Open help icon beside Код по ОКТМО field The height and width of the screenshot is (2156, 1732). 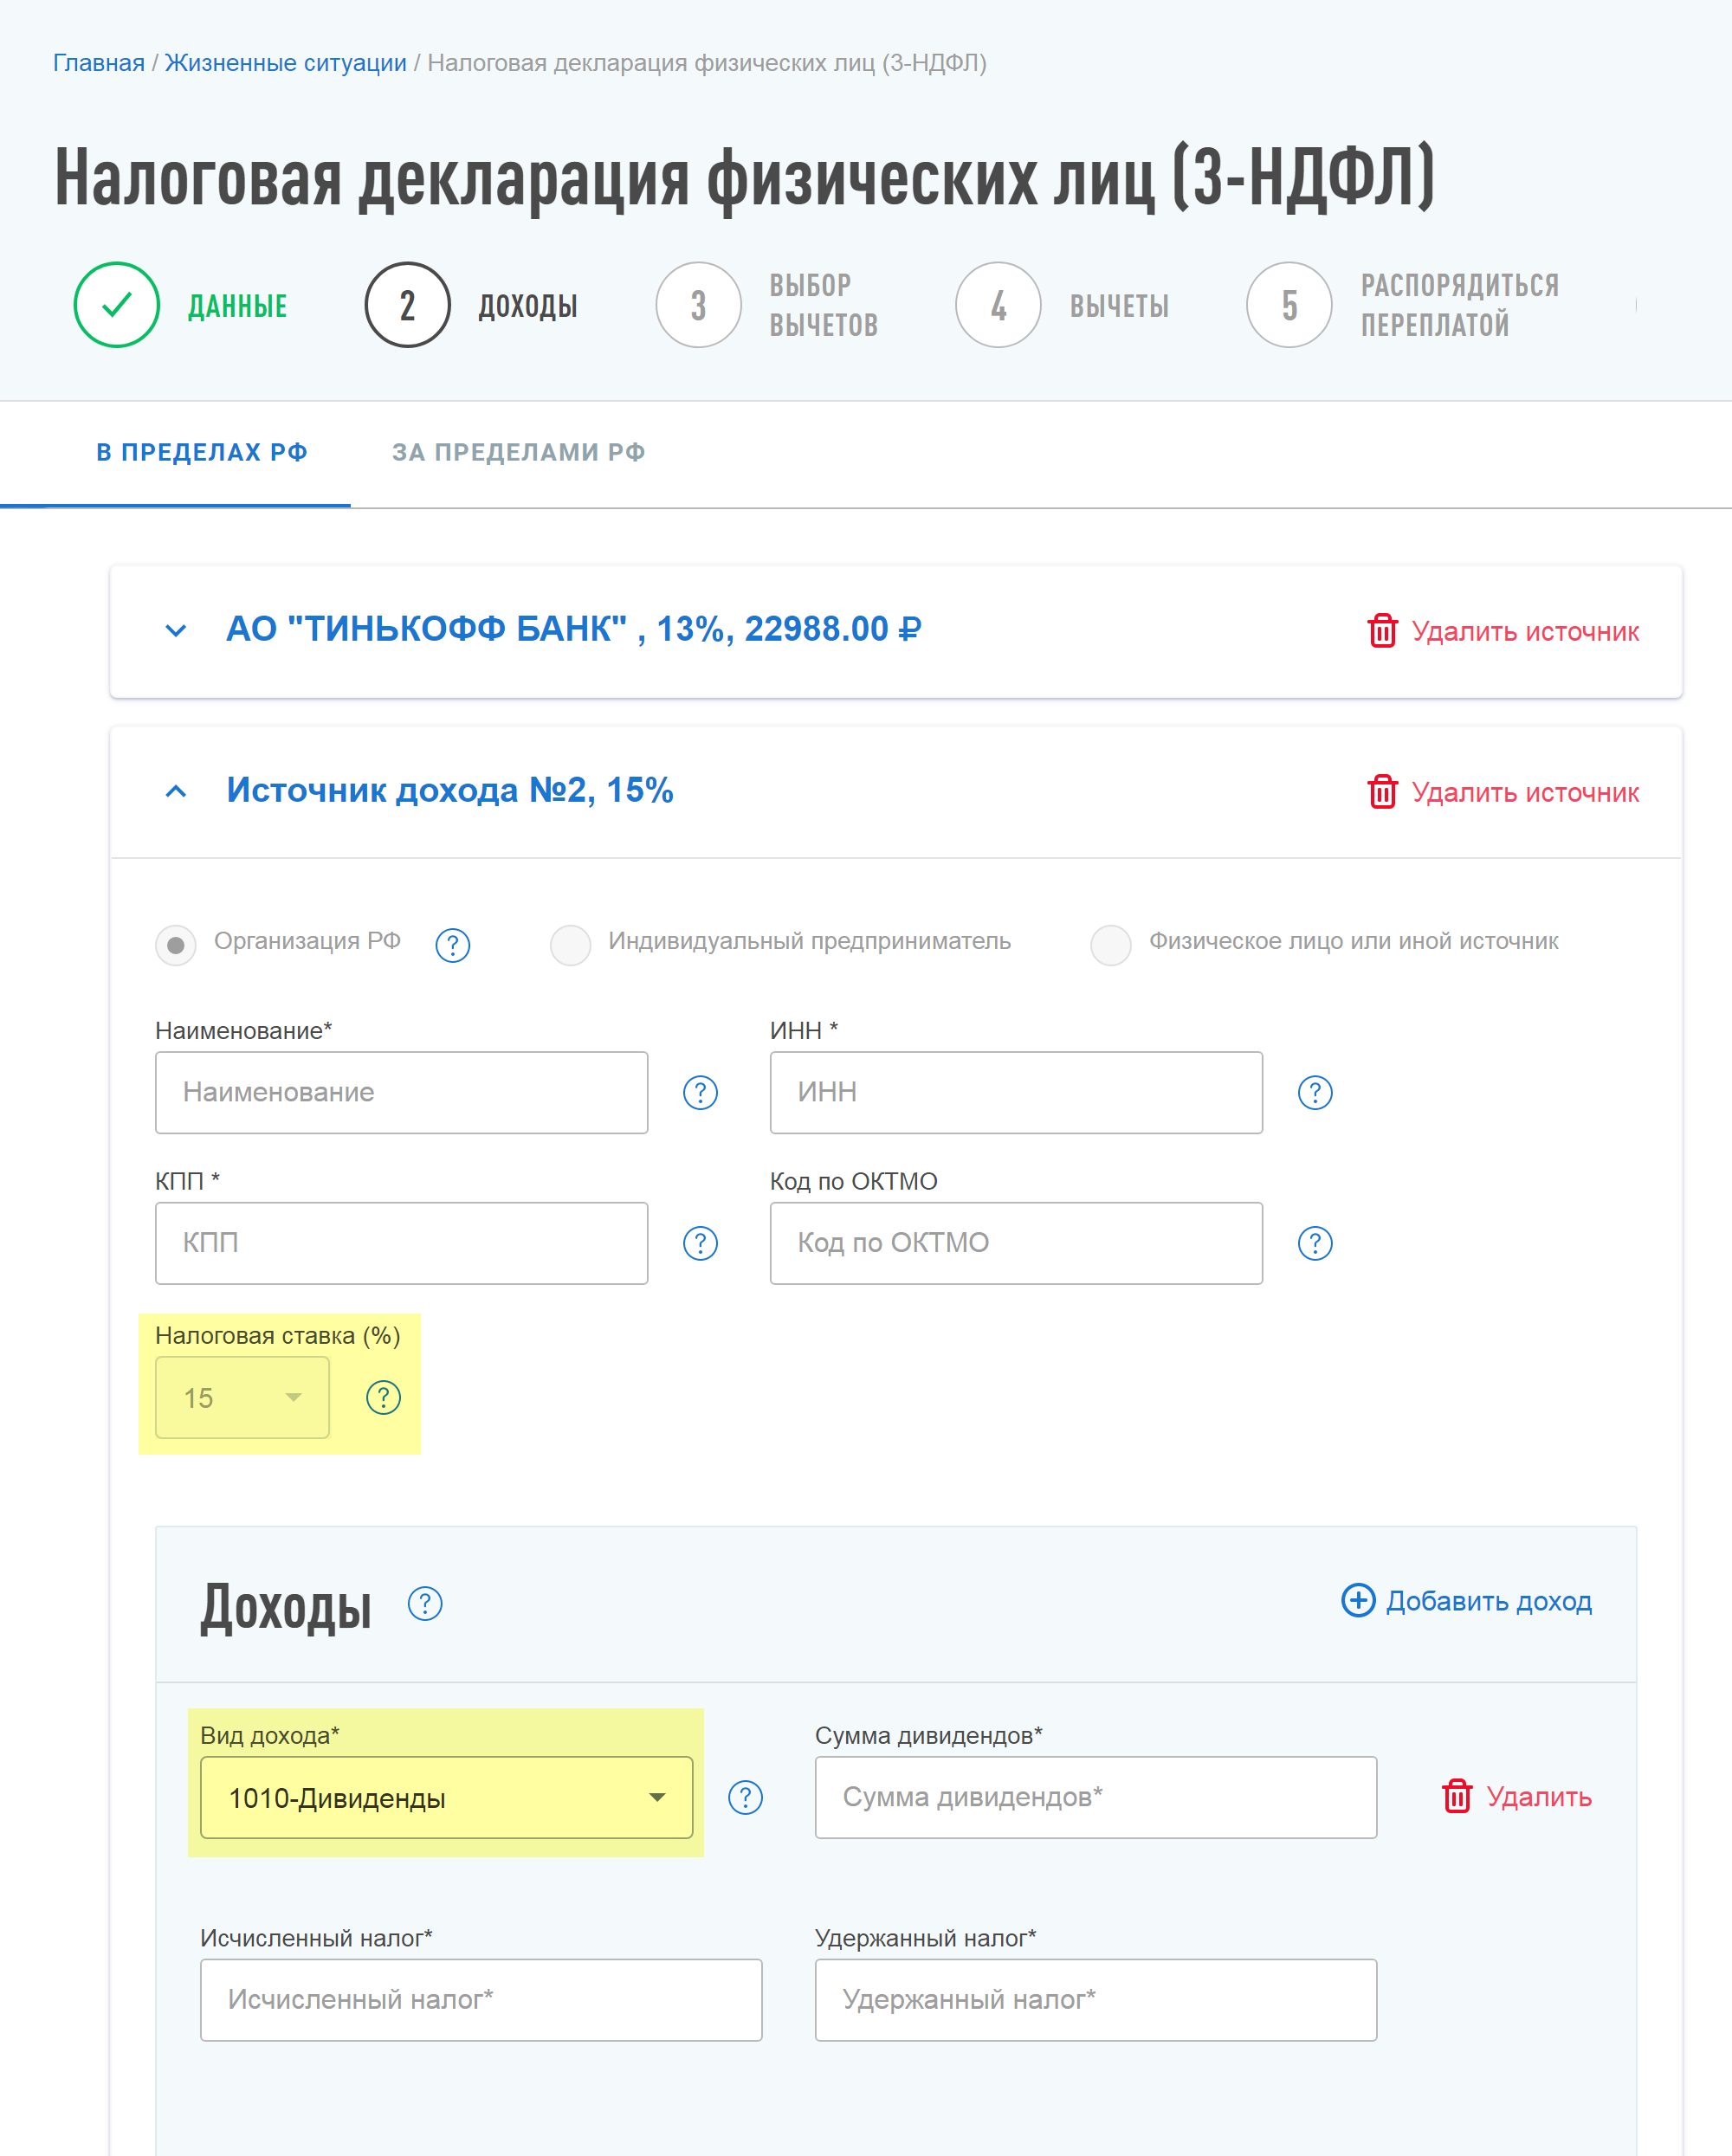pos(1315,1243)
